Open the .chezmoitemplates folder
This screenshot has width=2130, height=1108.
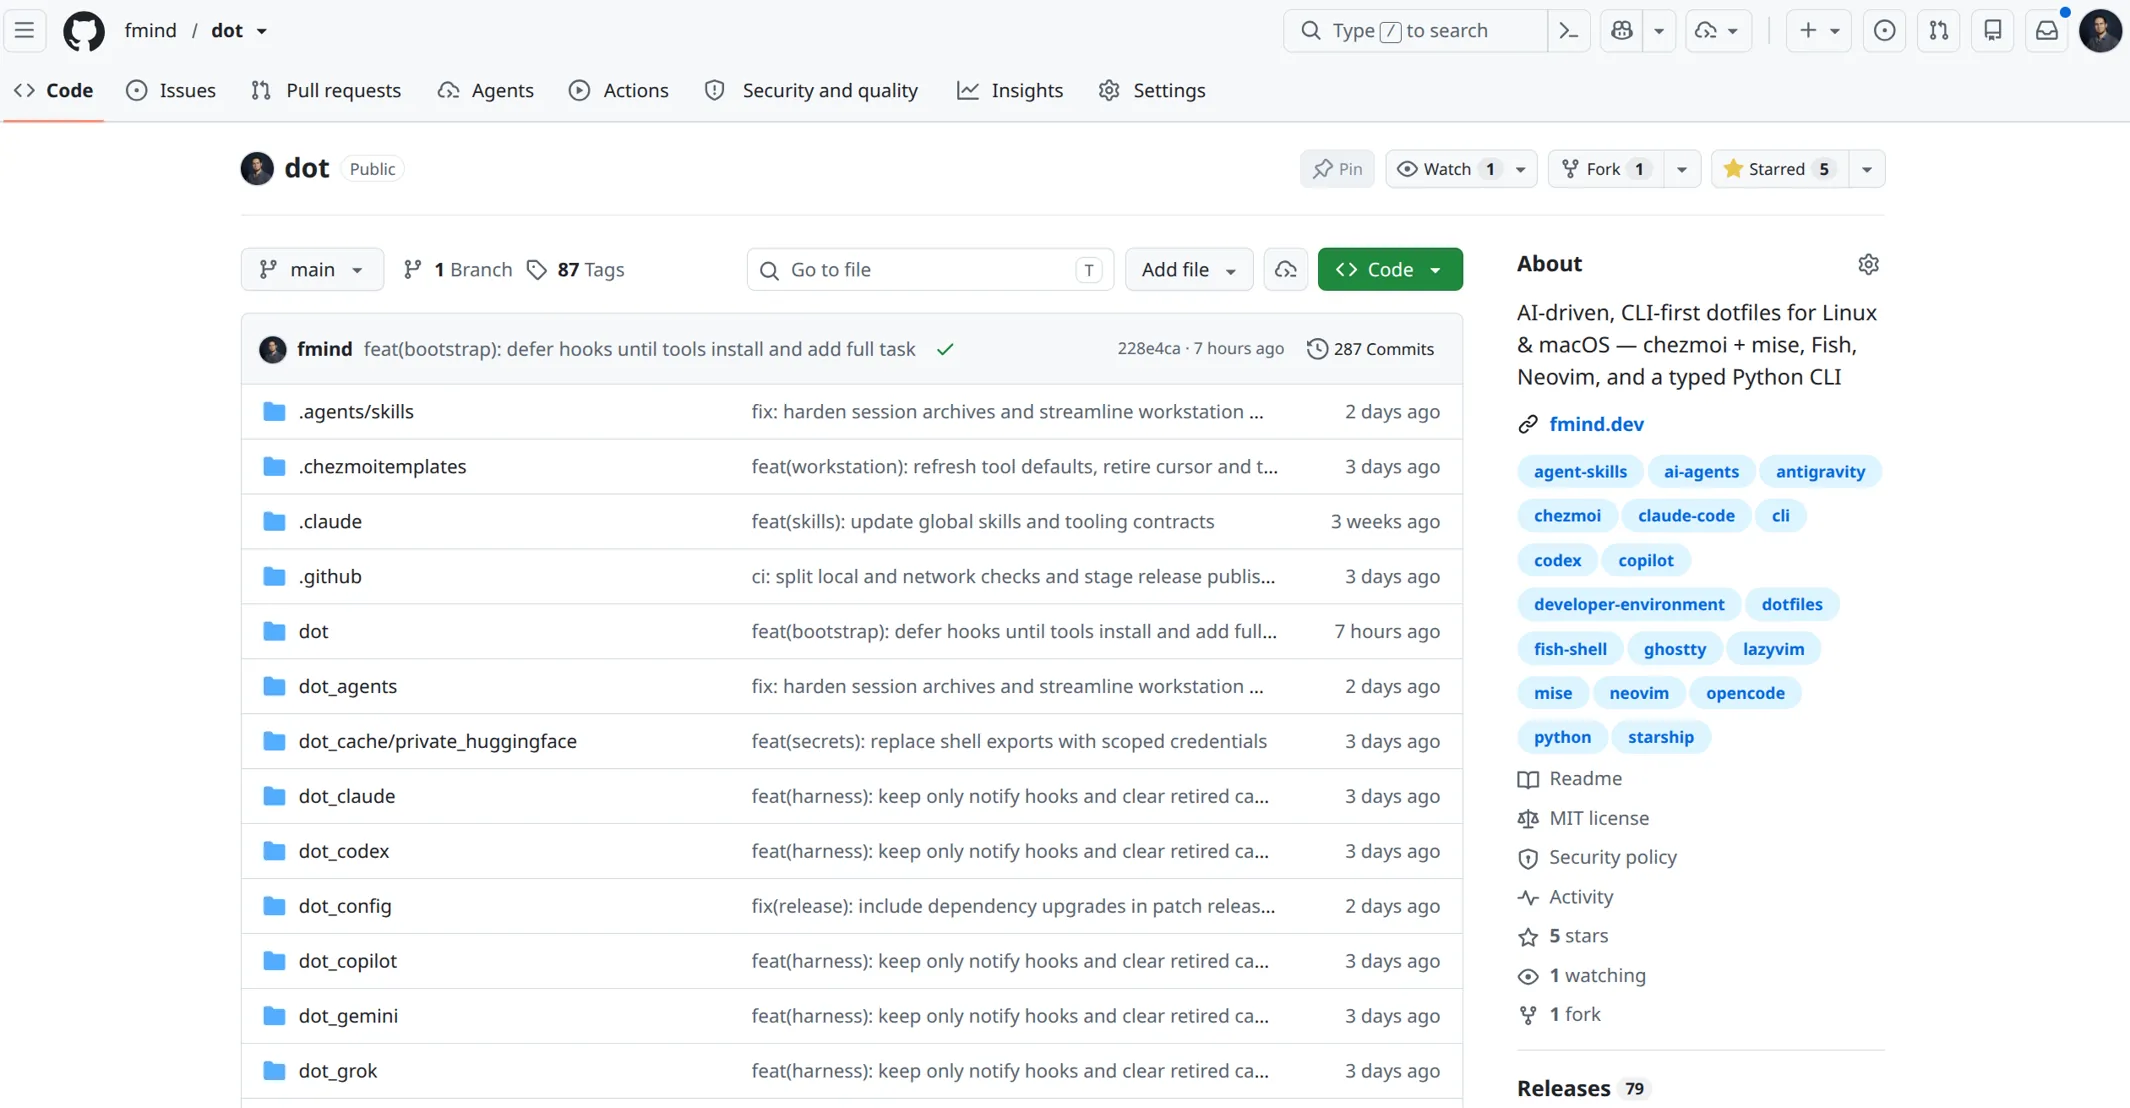[x=382, y=467]
